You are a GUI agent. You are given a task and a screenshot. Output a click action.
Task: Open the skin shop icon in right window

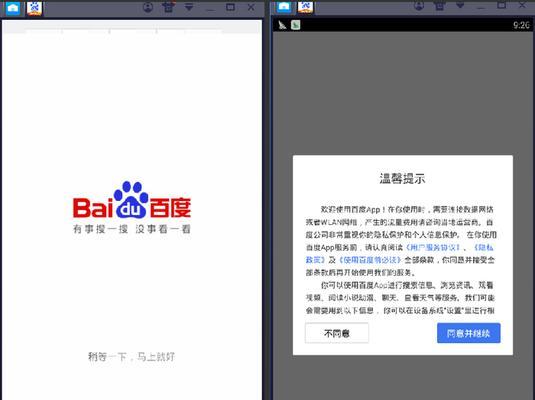[x=439, y=5]
